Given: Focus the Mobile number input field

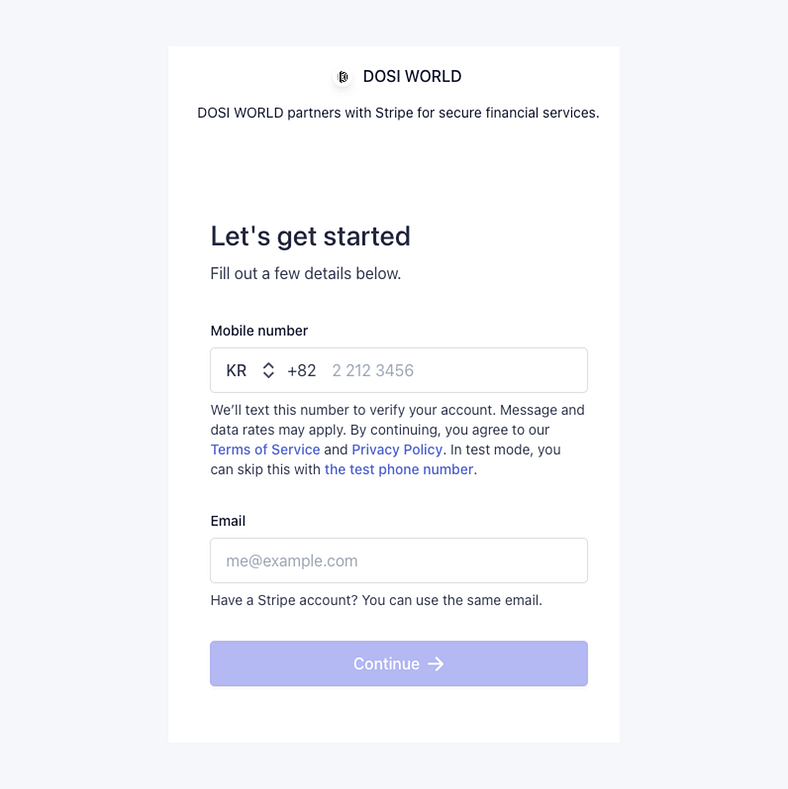Looking at the screenshot, I should [450, 371].
